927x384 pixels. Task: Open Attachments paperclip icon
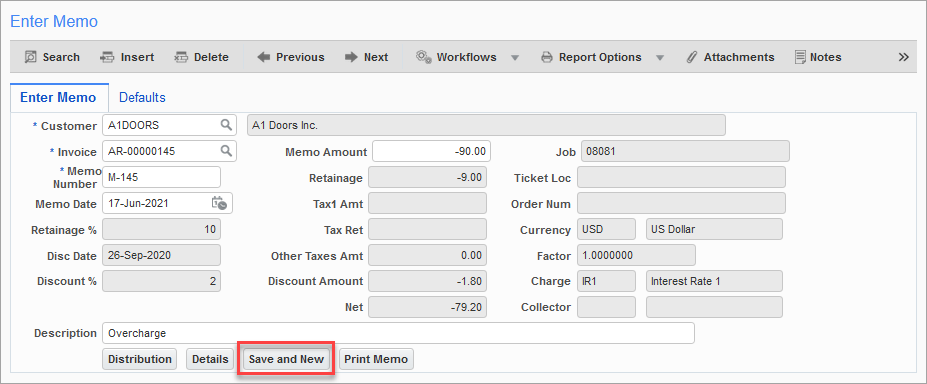[x=691, y=57]
